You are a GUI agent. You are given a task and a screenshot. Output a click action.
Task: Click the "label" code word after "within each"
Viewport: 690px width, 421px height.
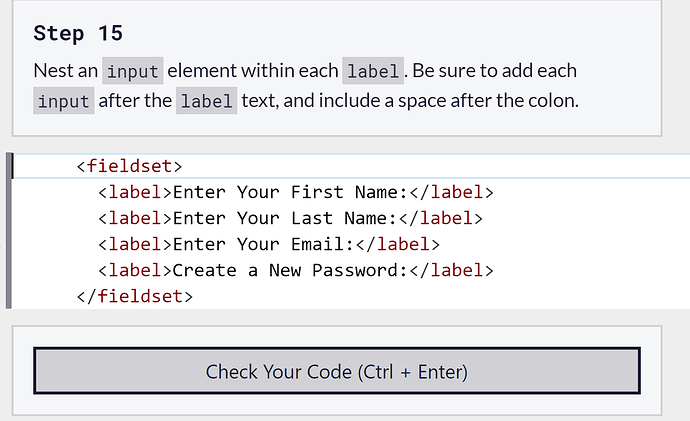pos(374,72)
